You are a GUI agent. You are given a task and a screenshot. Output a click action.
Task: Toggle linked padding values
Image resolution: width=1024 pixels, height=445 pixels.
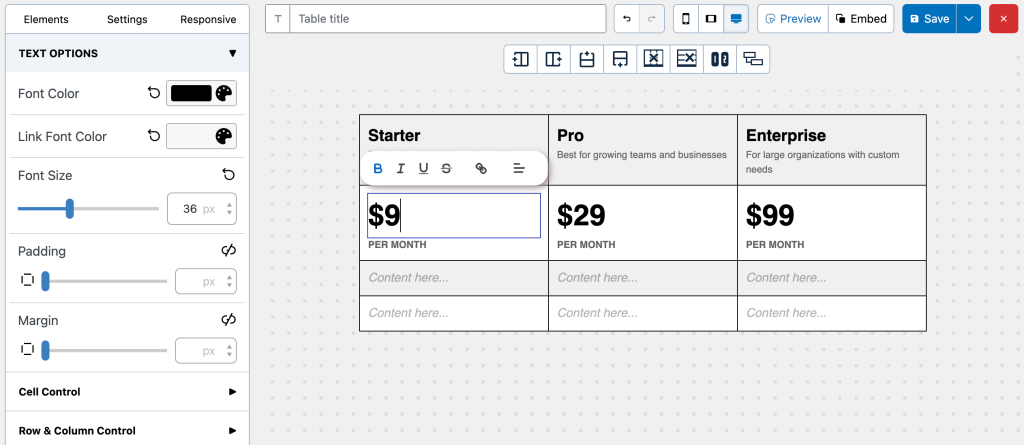(228, 250)
